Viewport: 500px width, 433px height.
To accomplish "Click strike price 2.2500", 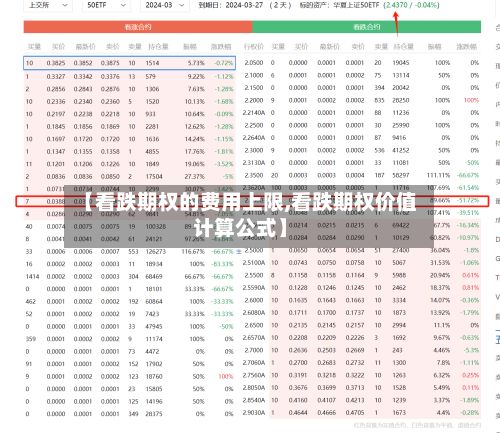I will click(254, 125).
